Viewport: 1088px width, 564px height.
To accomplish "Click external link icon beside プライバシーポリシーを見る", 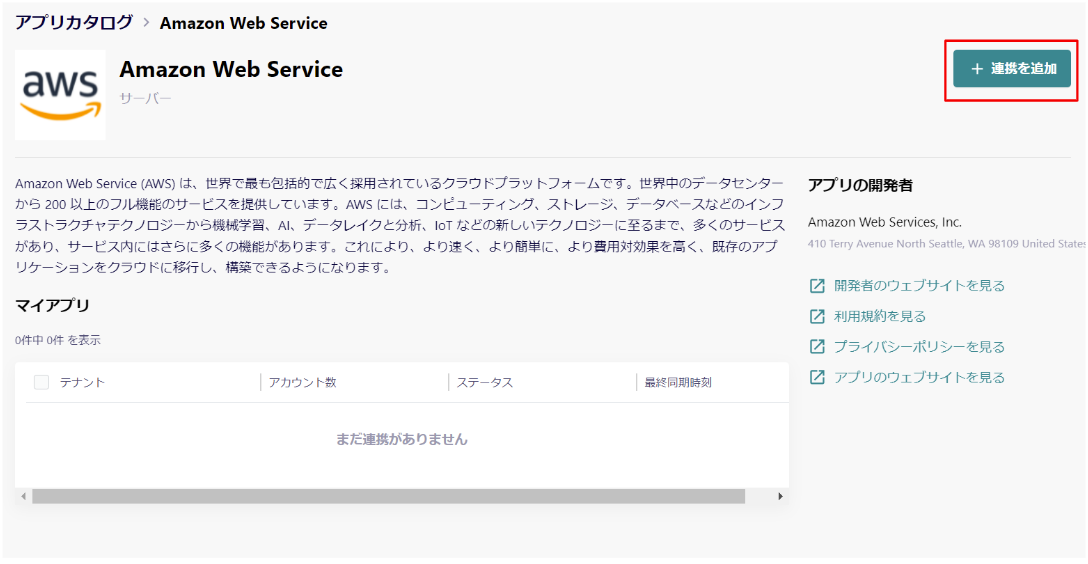I will 817,347.
